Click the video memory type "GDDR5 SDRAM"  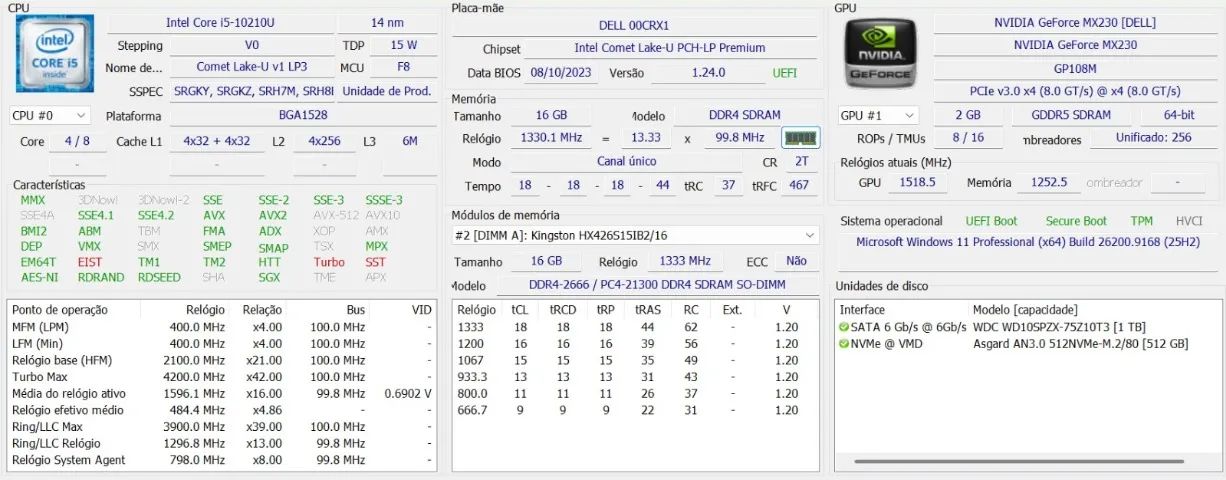coord(1070,115)
